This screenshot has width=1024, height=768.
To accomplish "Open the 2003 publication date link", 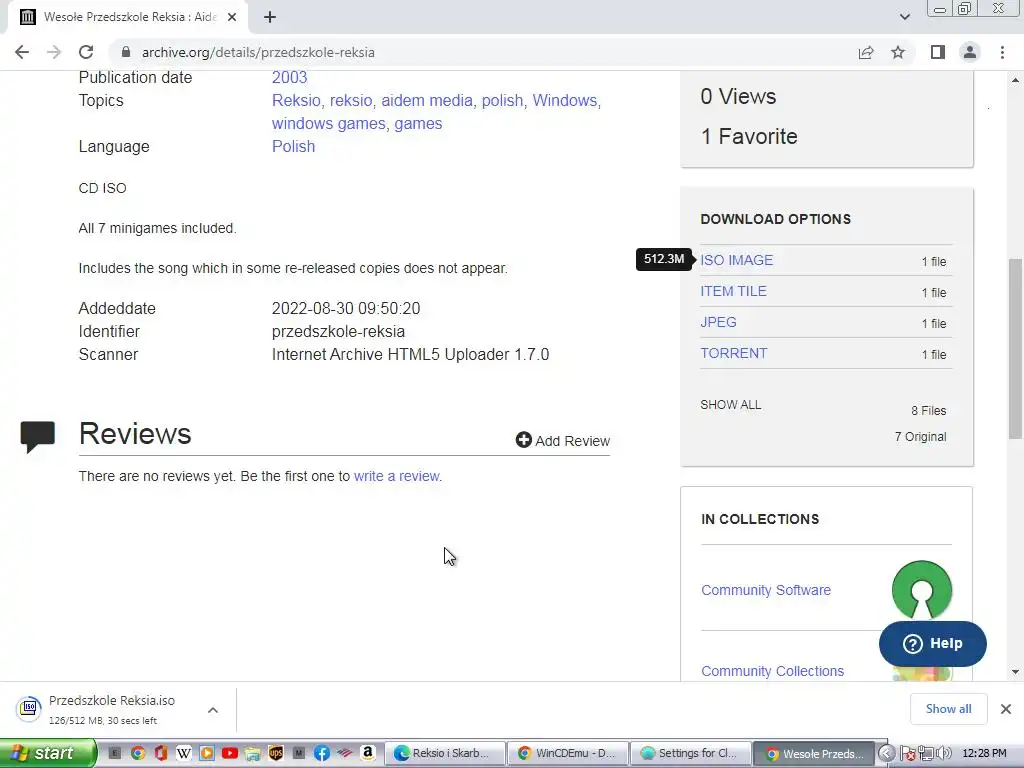I will click(x=289, y=77).
